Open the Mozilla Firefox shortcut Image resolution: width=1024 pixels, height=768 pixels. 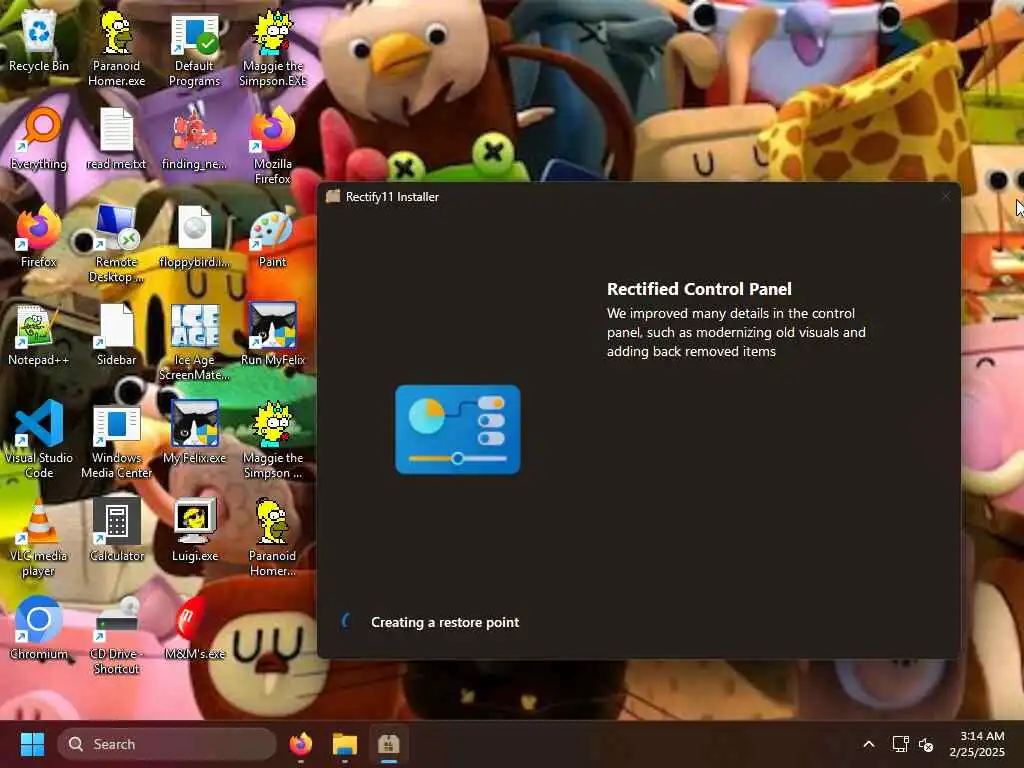pos(273,146)
